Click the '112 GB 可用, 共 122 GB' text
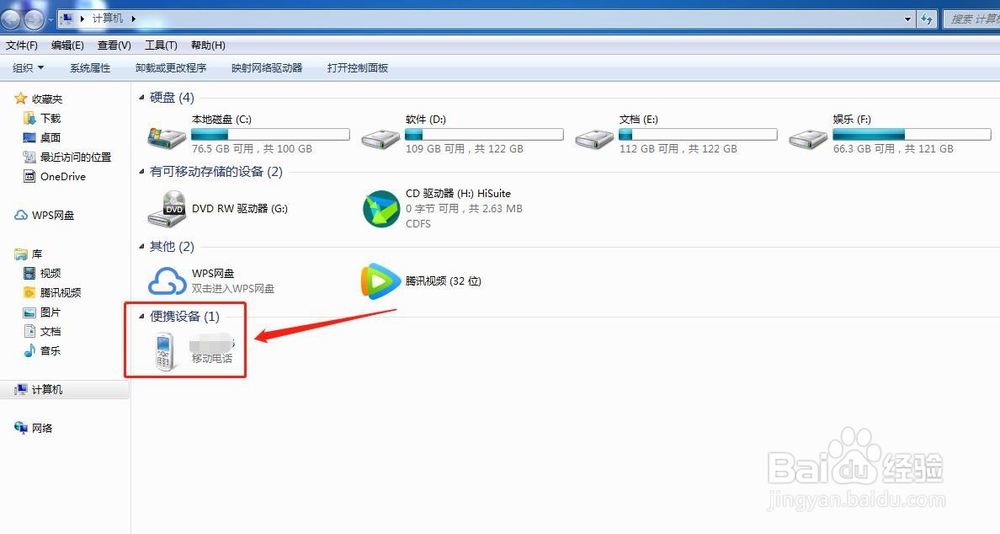Screen dimensions: 1000x534 (x=678, y=149)
